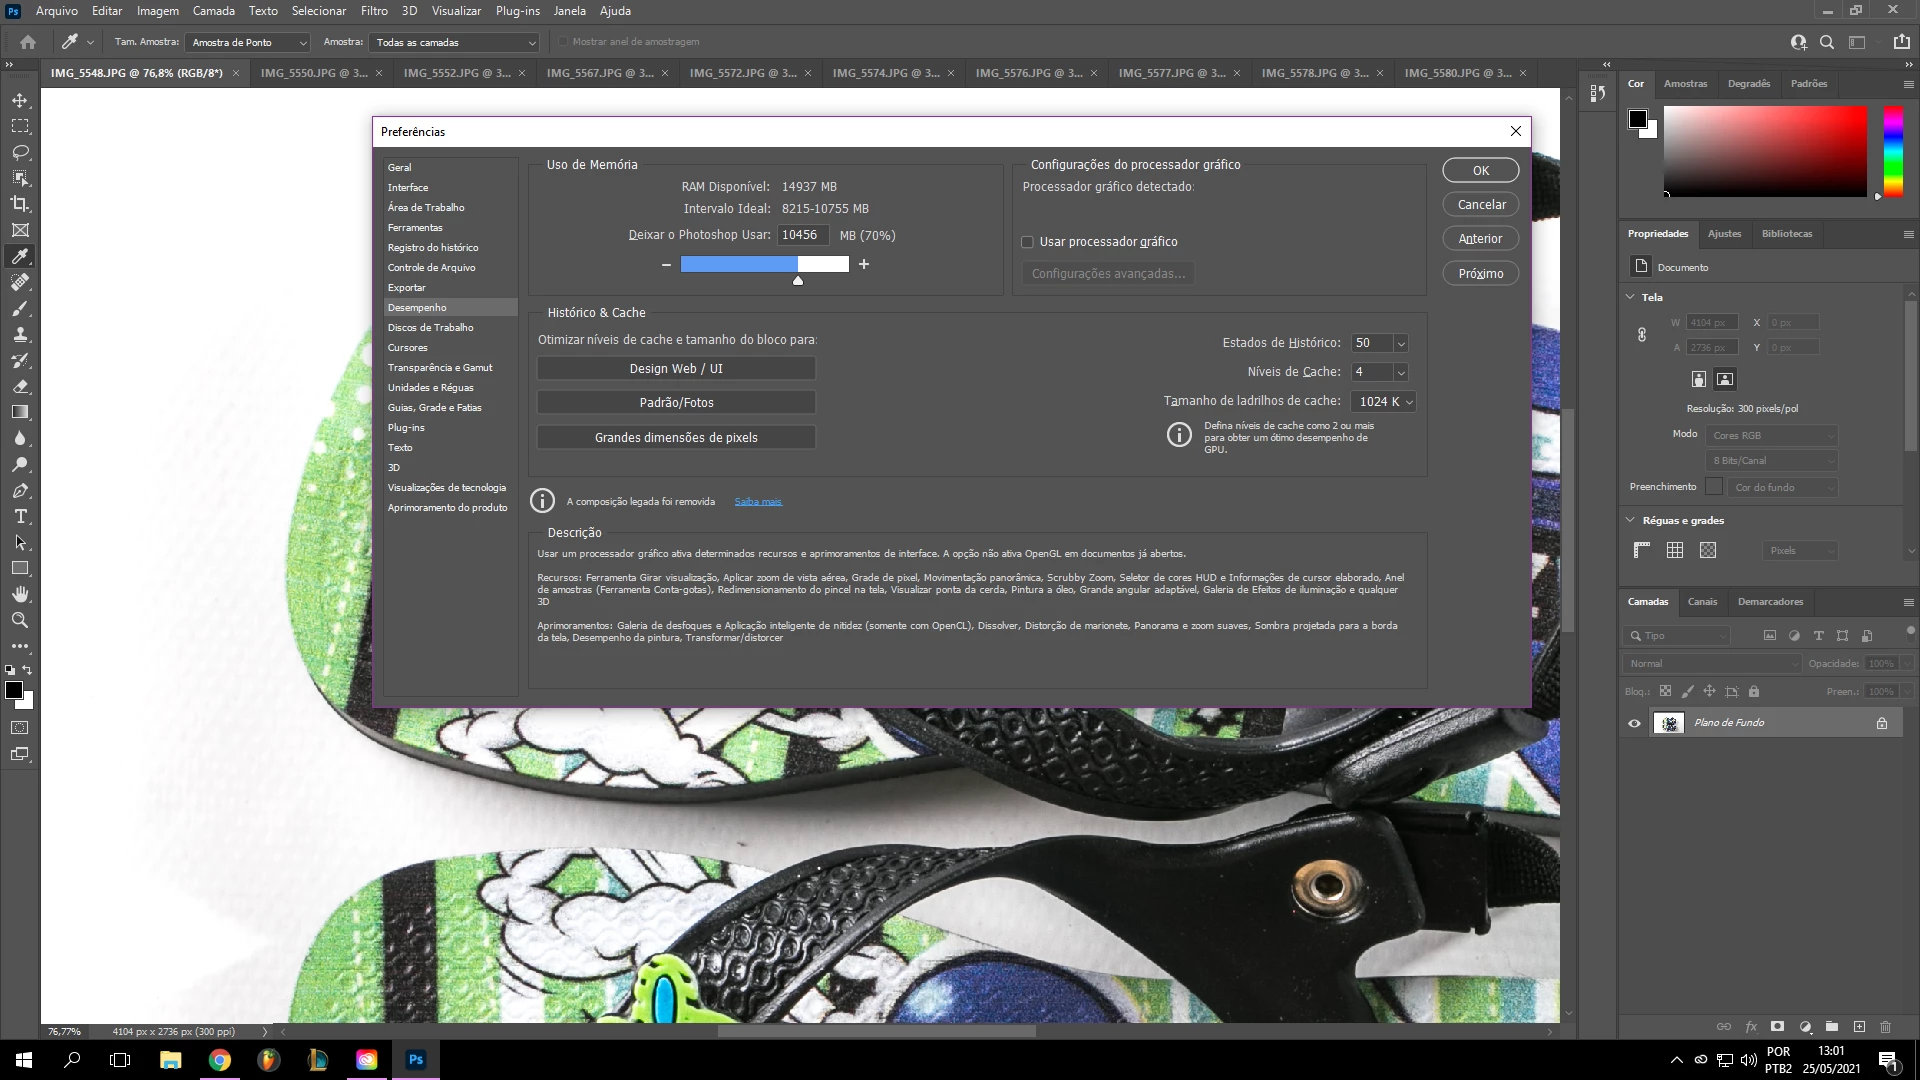Expand the Tam. Amostra dropdown
Screen dimensions: 1920x1080
[247, 42]
